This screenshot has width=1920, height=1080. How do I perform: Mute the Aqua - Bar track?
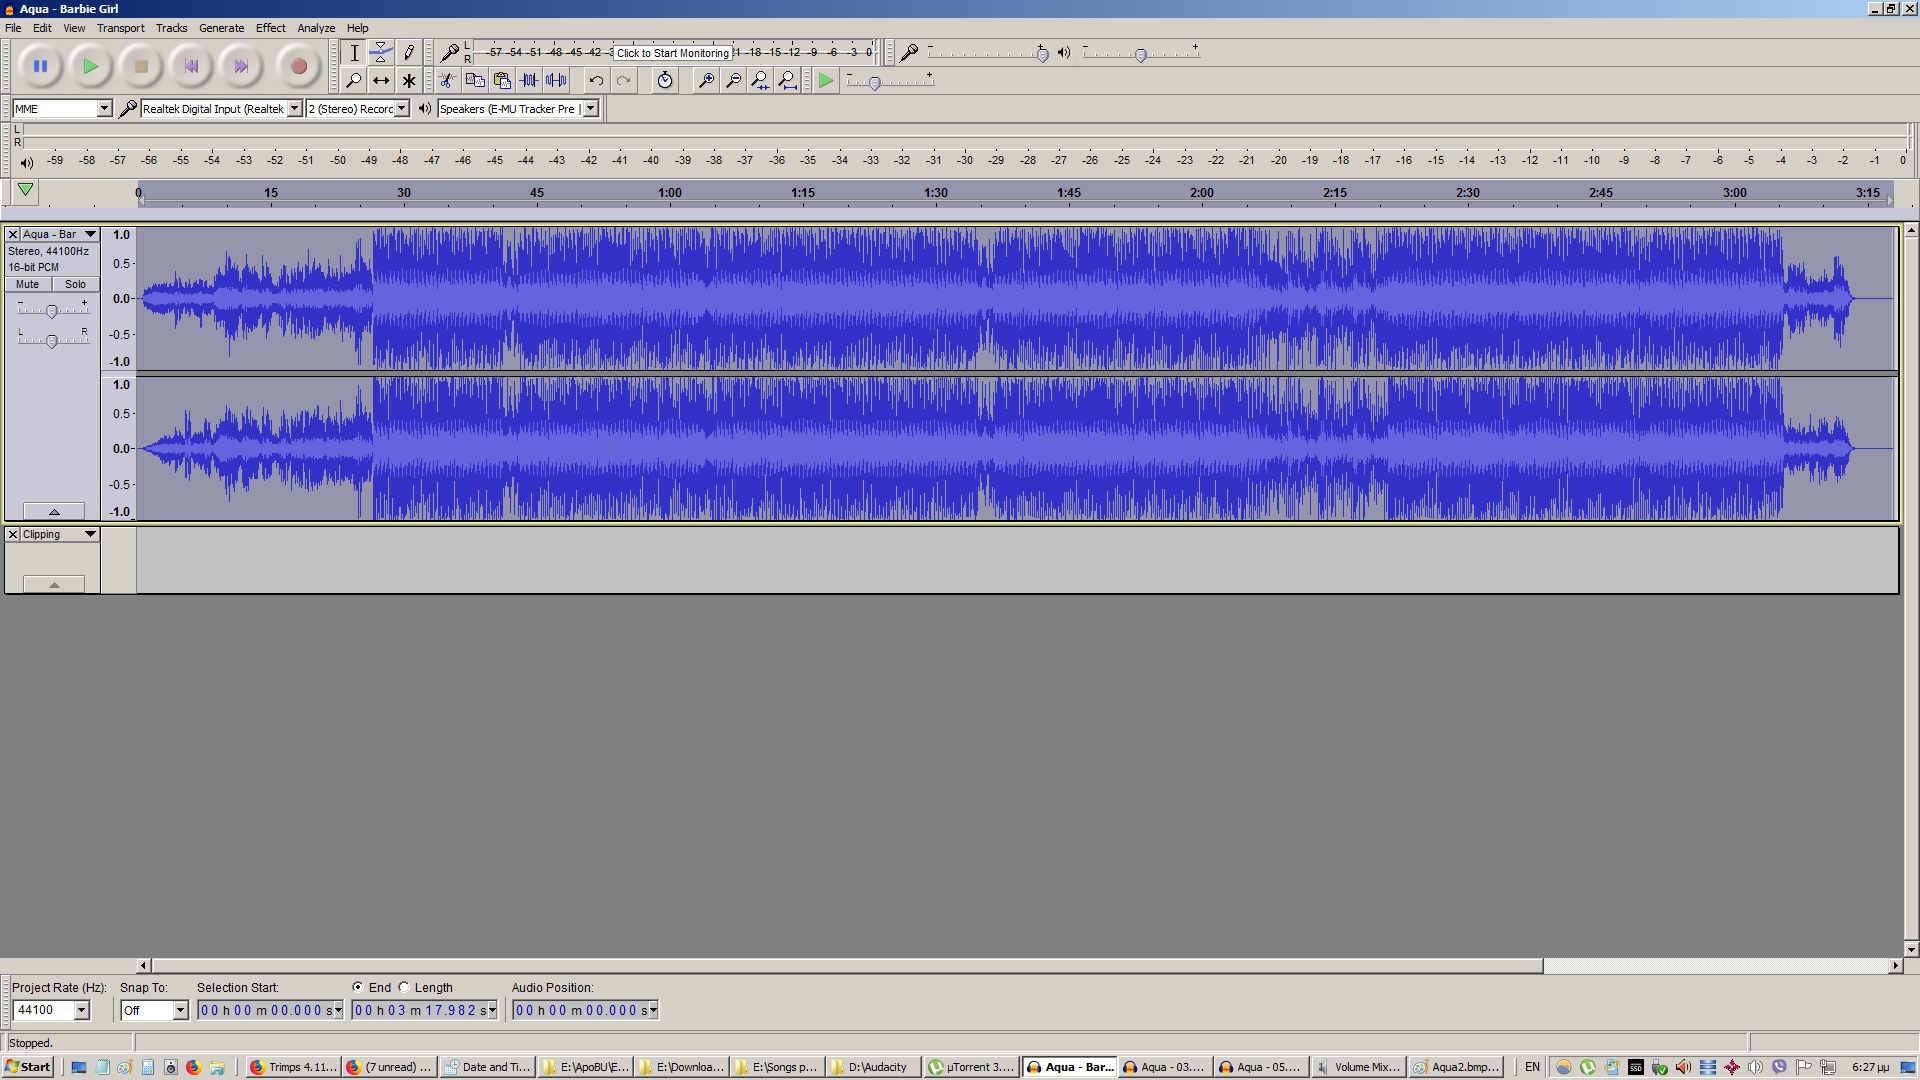(27, 284)
